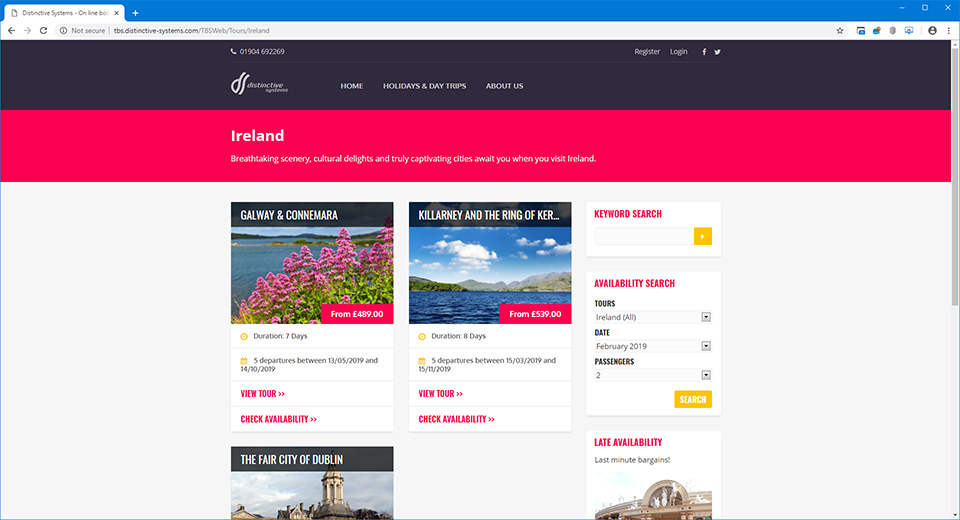Screen dimensions: 960x520
Task: Click the LATE AVAILABILITY heading
Action: tap(628, 442)
